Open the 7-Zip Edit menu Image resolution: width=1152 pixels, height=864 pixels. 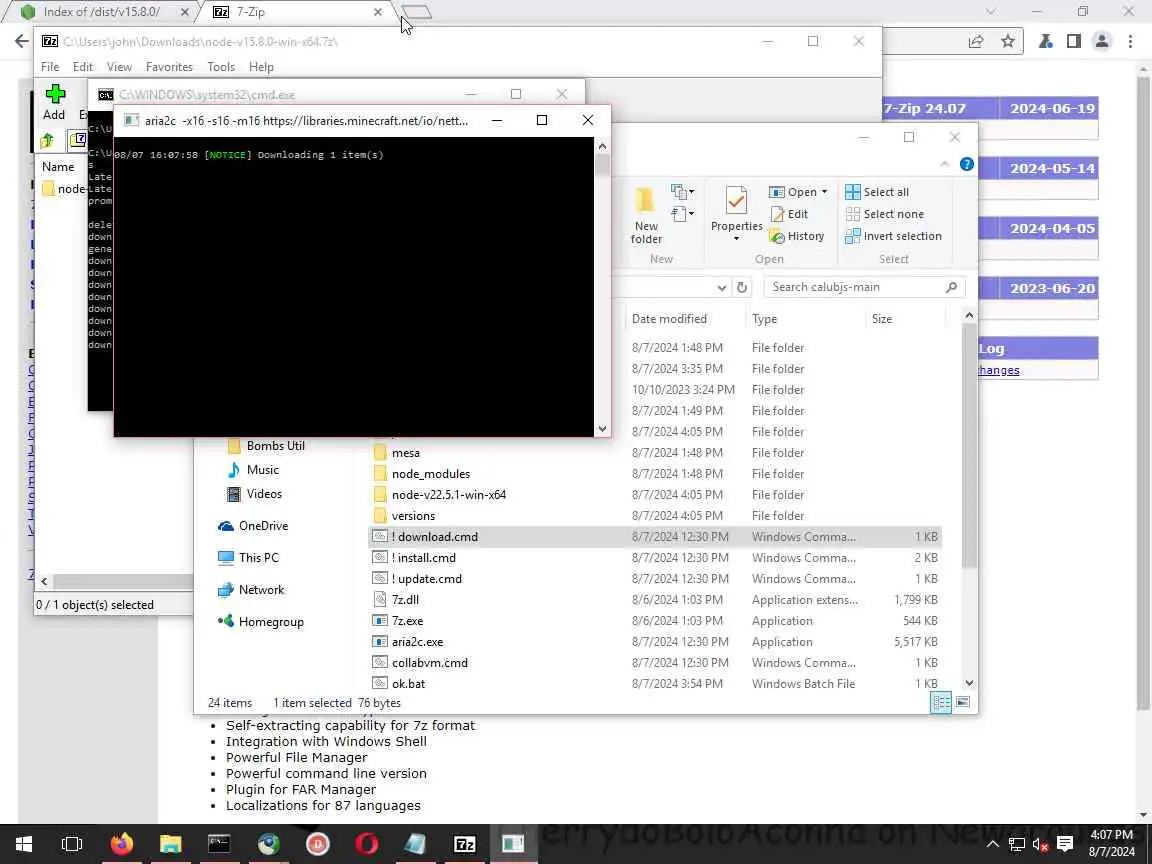[x=82, y=67]
